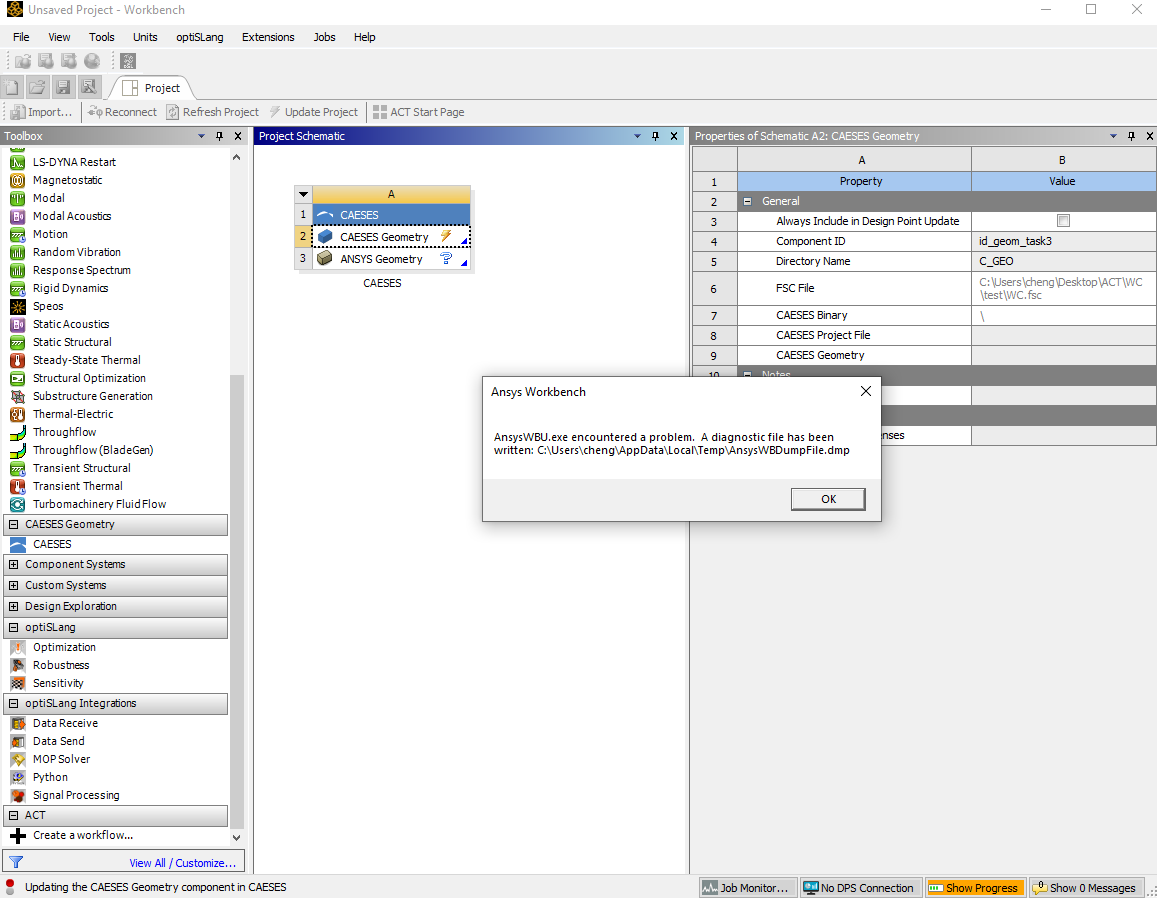The width and height of the screenshot is (1157, 898).
Task: Collapse the ACT toolbox group
Action: click(13, 815)
